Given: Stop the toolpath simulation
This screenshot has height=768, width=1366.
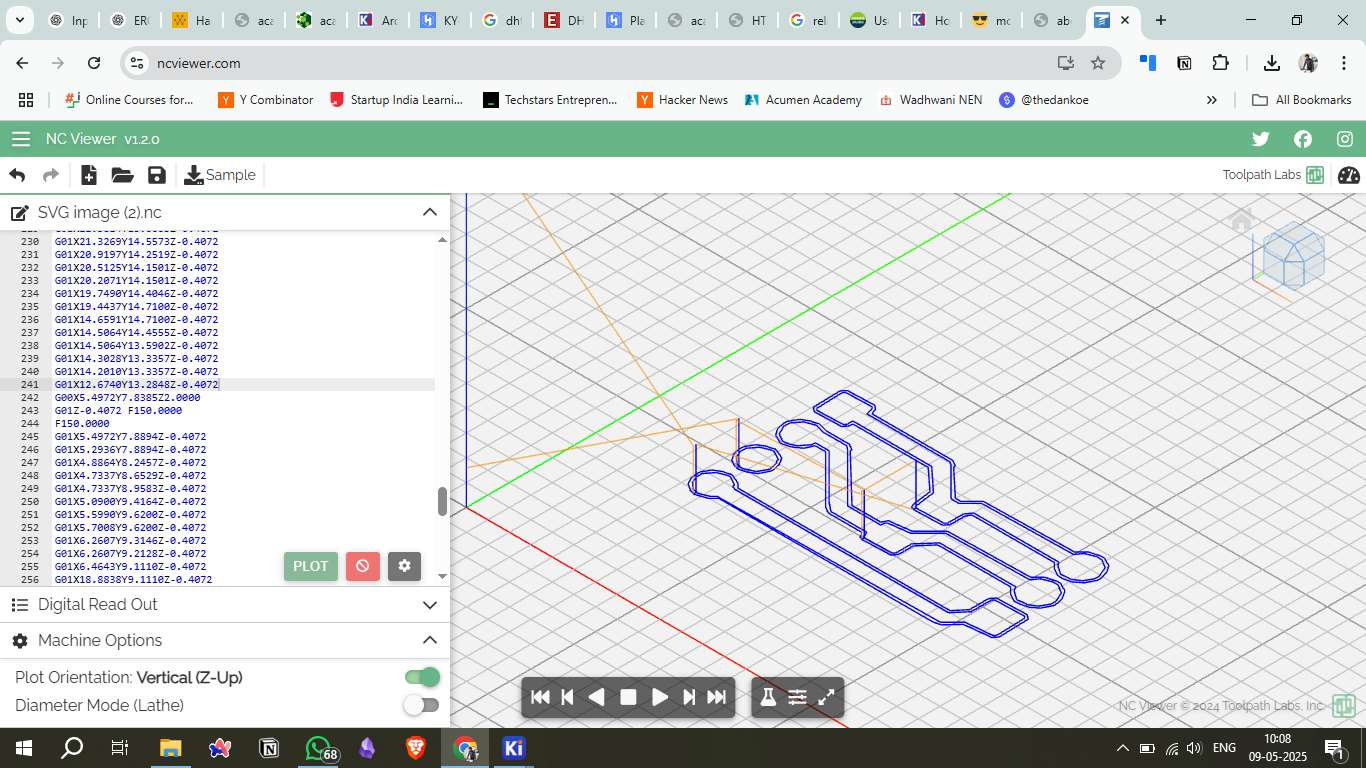Looking at the screenshot, I should 628,697.
